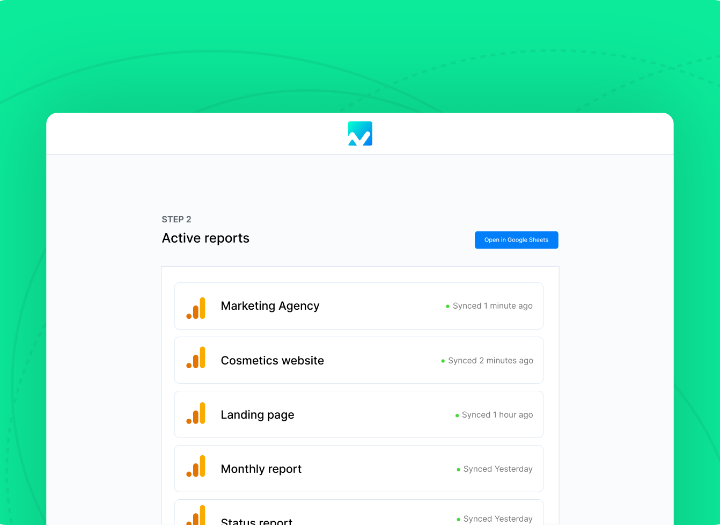The image size is (720, 525).
Task: Click Google Analytics icon for Monthly report
Action: point(196,466)
